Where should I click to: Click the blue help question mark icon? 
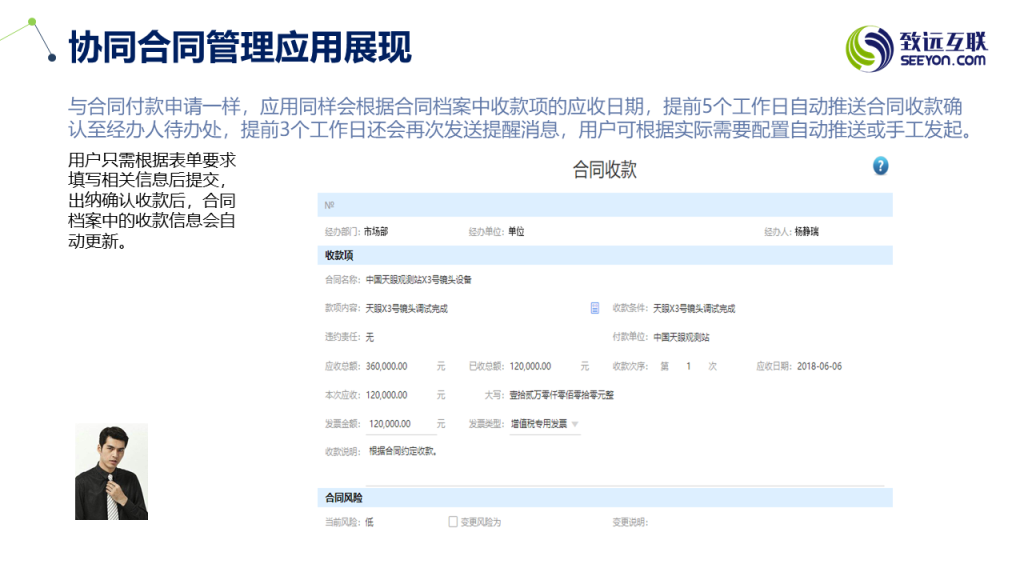coord(880,166)
